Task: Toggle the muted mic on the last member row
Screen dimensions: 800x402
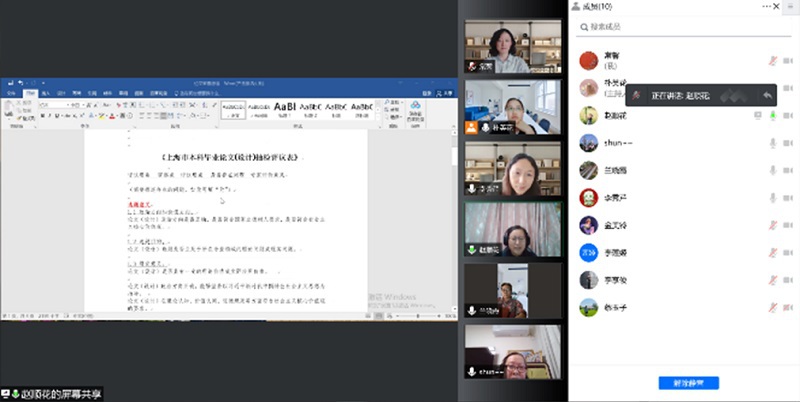Action: pyautogui.click(x=773, y=308)
